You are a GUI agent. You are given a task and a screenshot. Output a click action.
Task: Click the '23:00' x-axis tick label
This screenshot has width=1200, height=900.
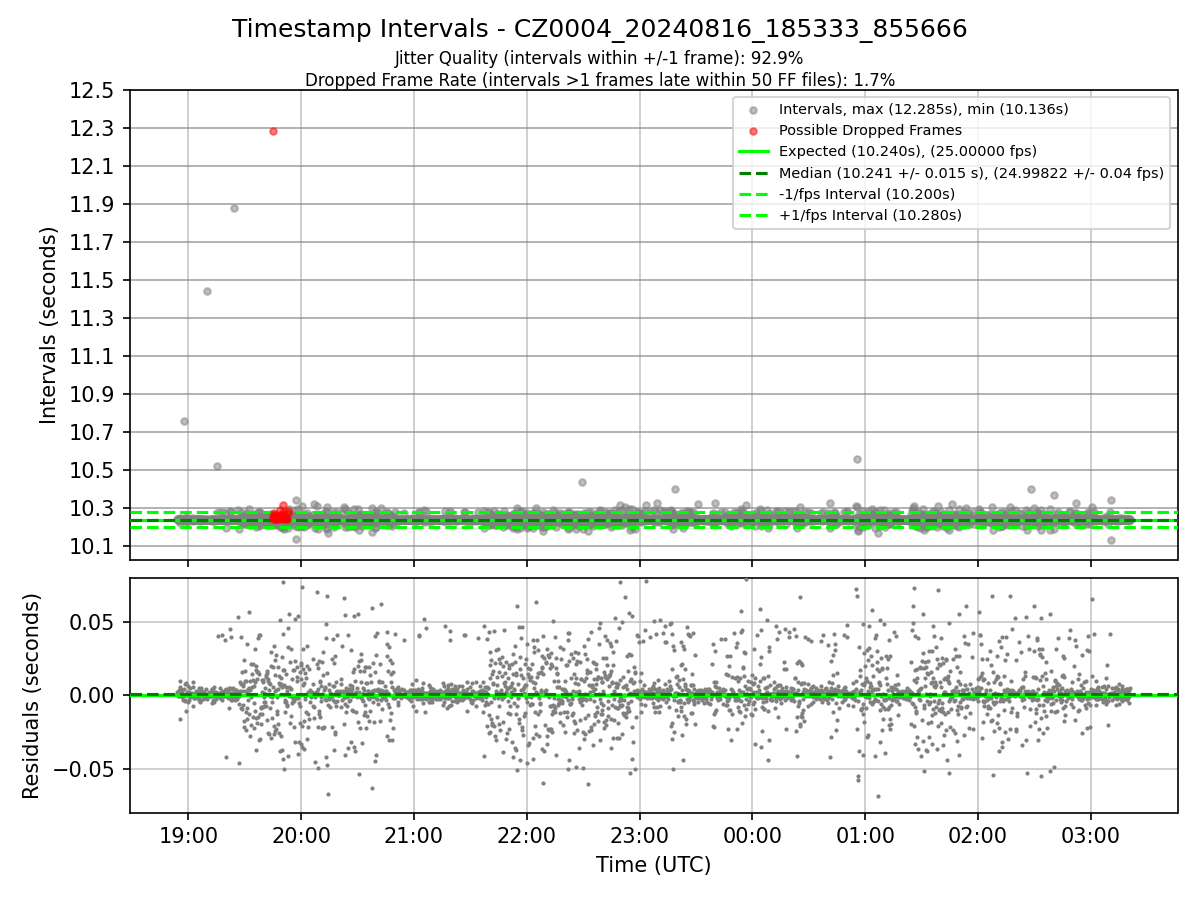click(640, 834)
